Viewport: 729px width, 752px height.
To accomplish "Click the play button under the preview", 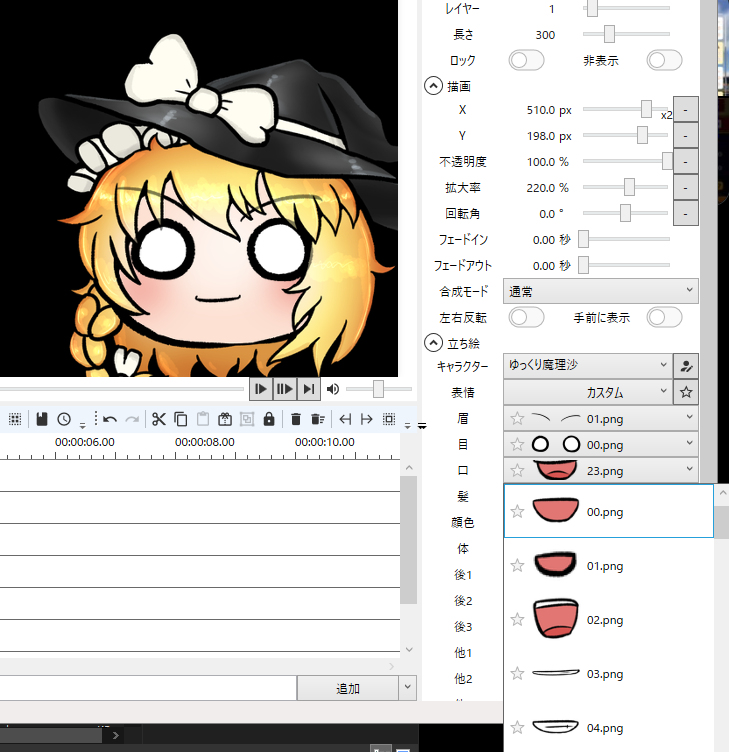I will (261, 389).
